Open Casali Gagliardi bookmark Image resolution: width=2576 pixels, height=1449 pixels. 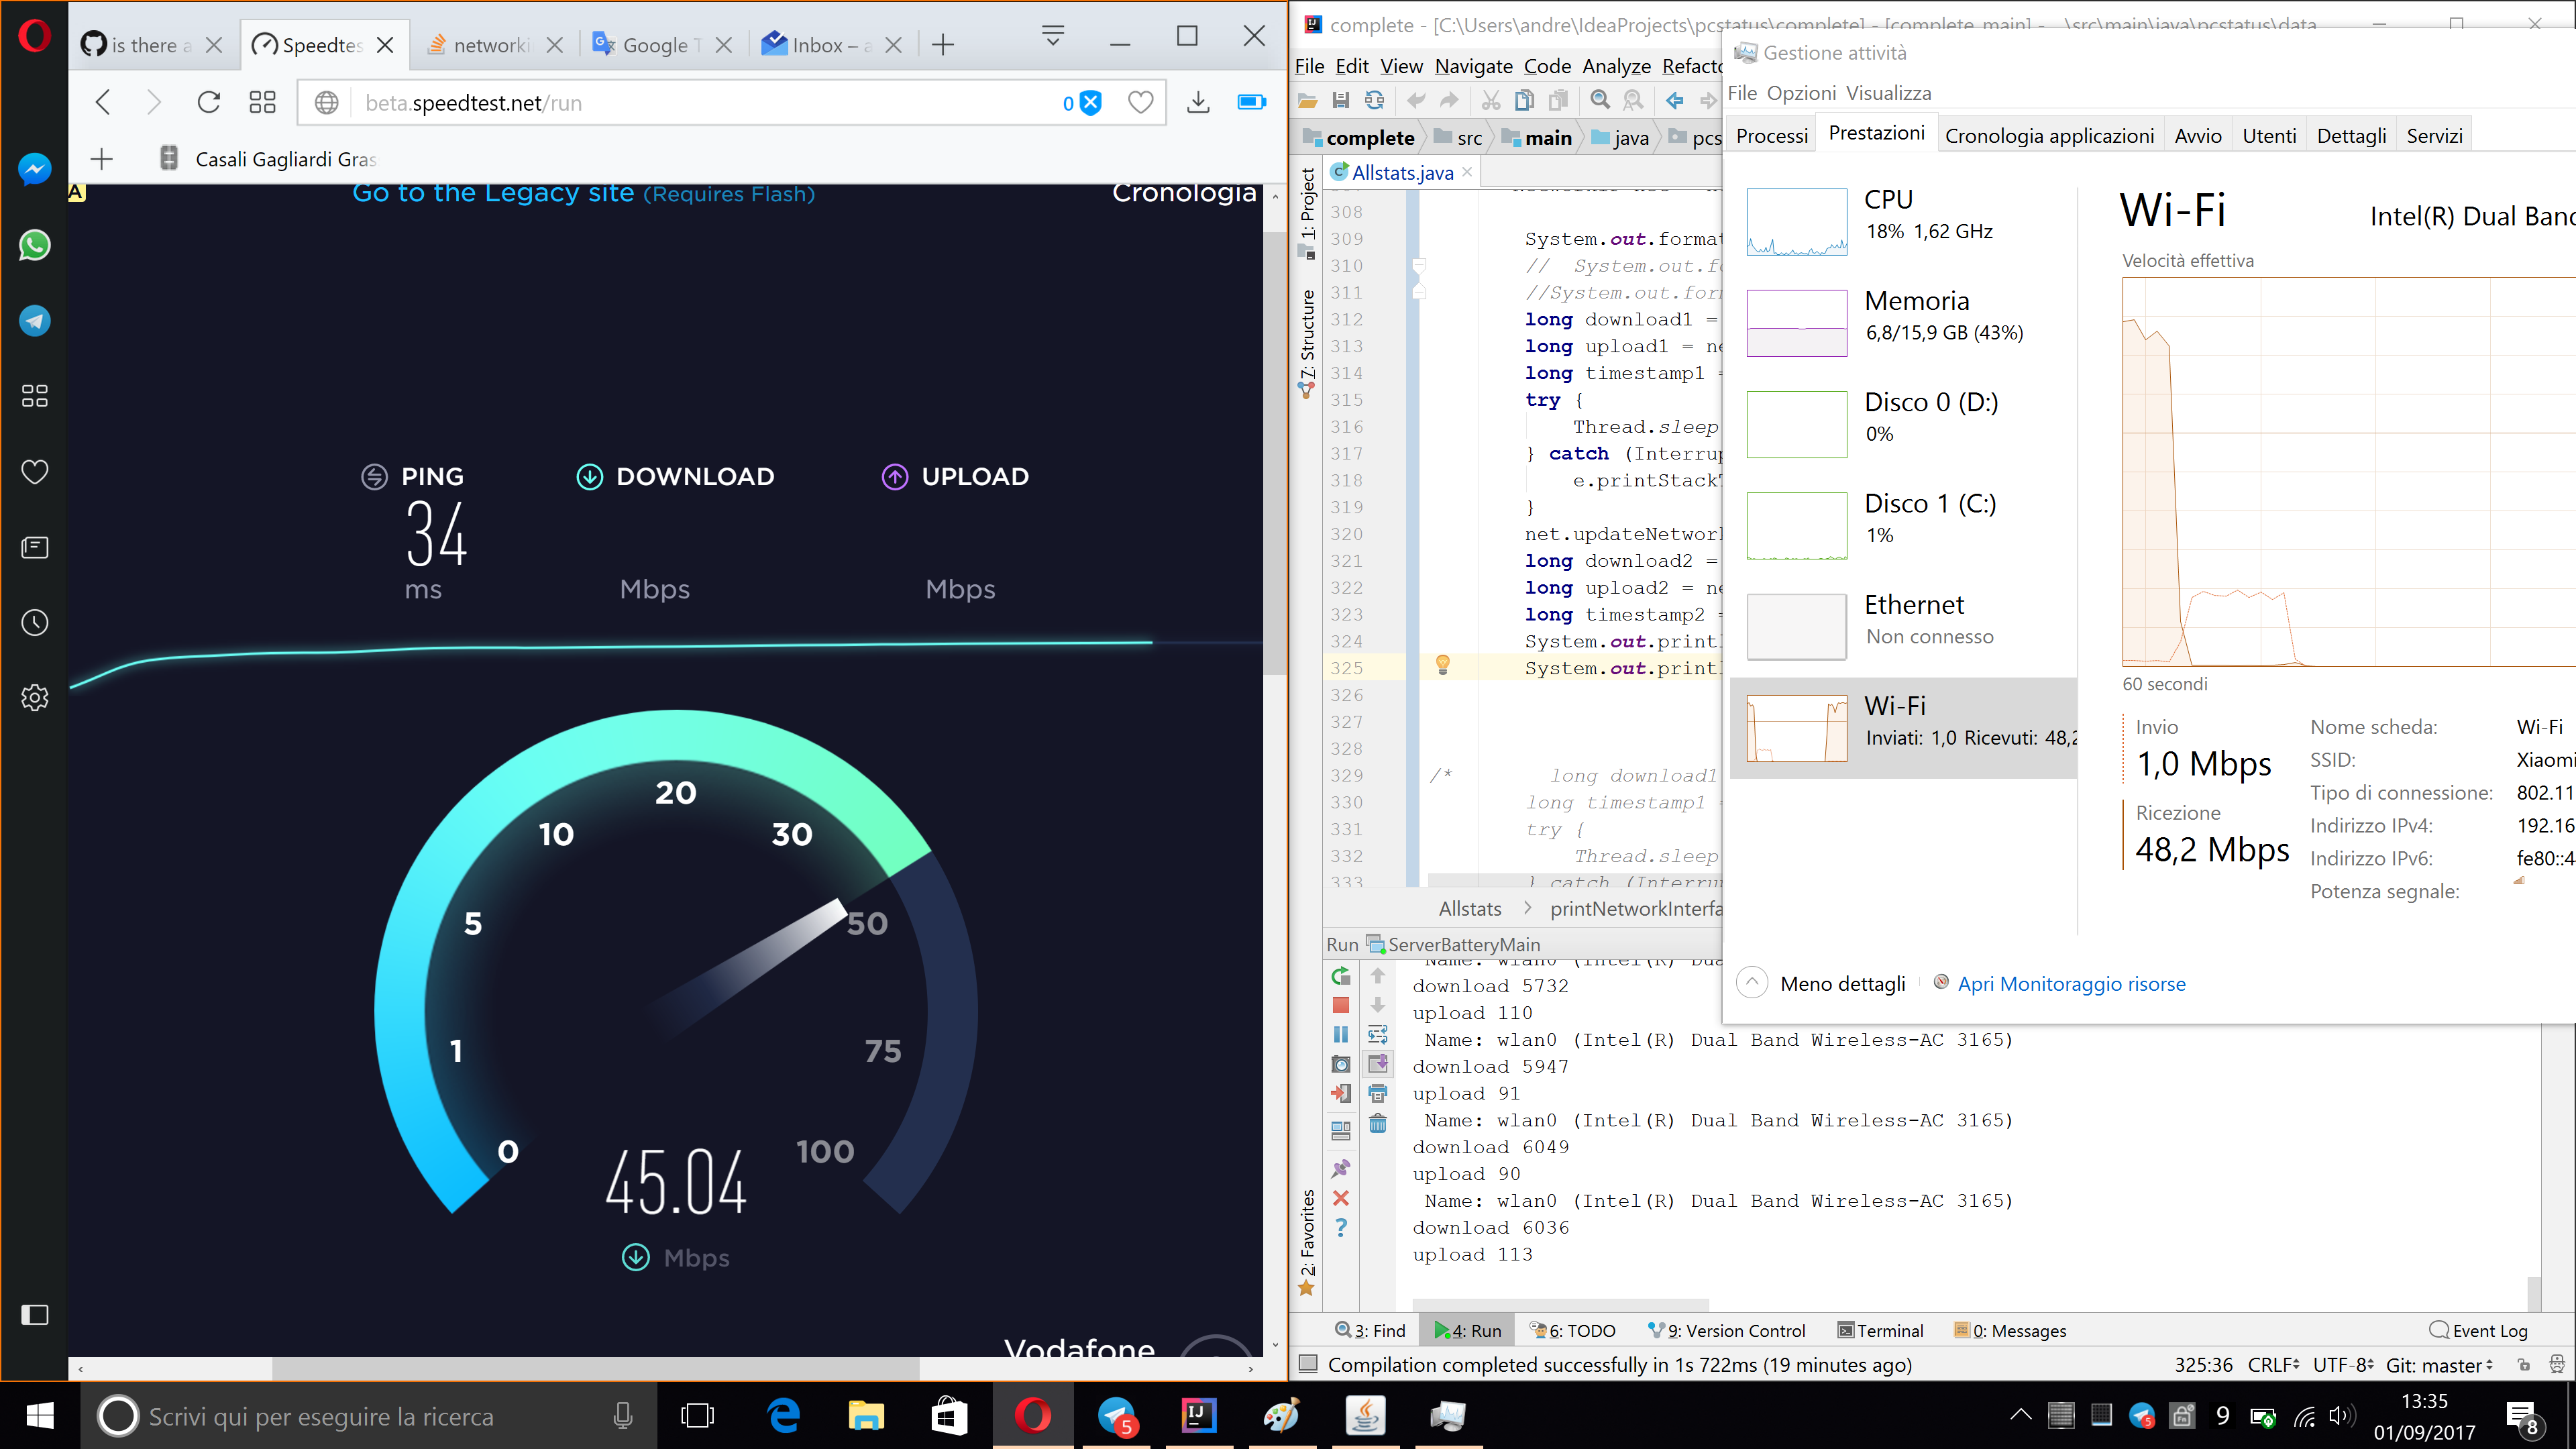(x=267, y=159)
